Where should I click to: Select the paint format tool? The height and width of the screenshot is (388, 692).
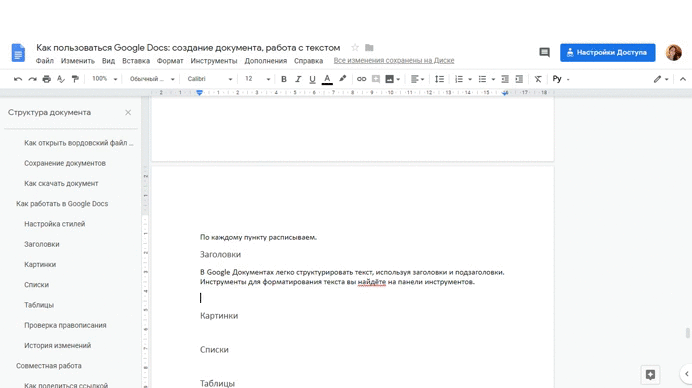pyautogui.click(x=75, y=79)
